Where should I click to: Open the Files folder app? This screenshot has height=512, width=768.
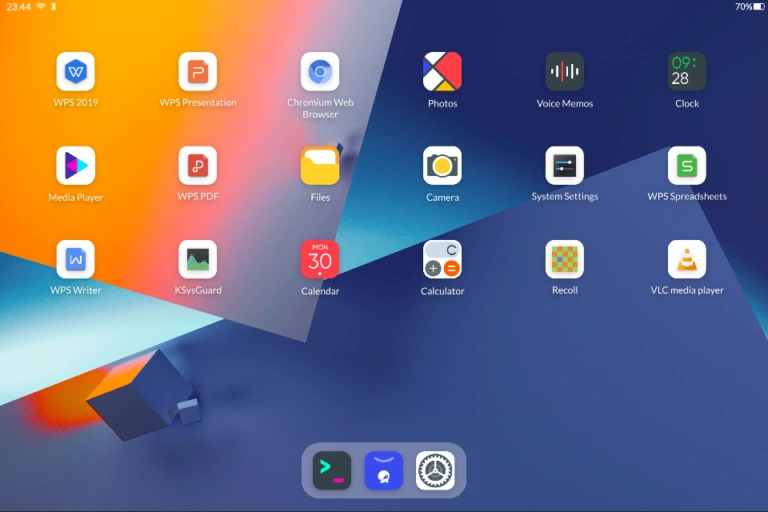pos(320,166)
